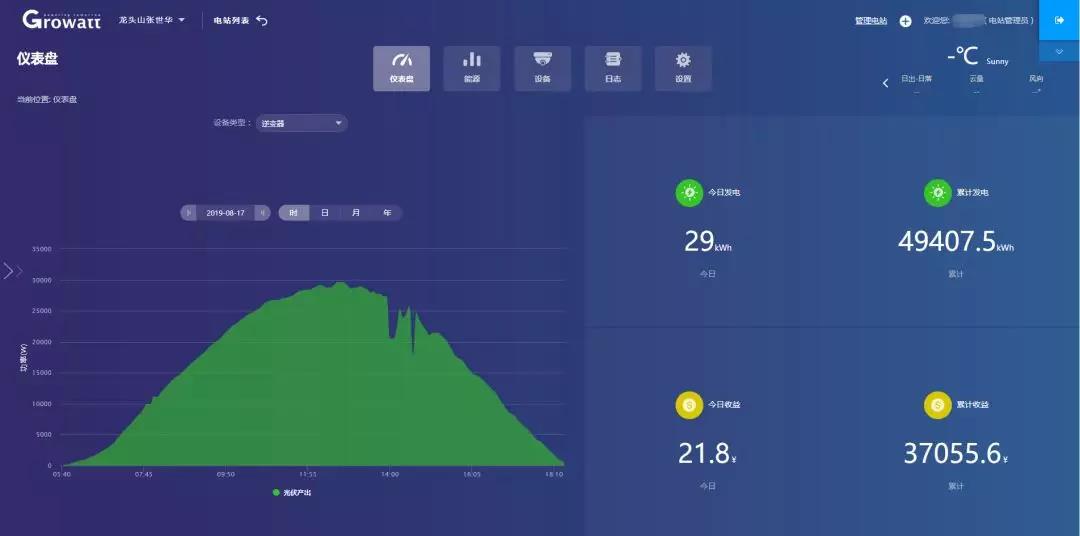
Task: Click the 电站列表 station list back link
Action: click(x=240, y=20)
